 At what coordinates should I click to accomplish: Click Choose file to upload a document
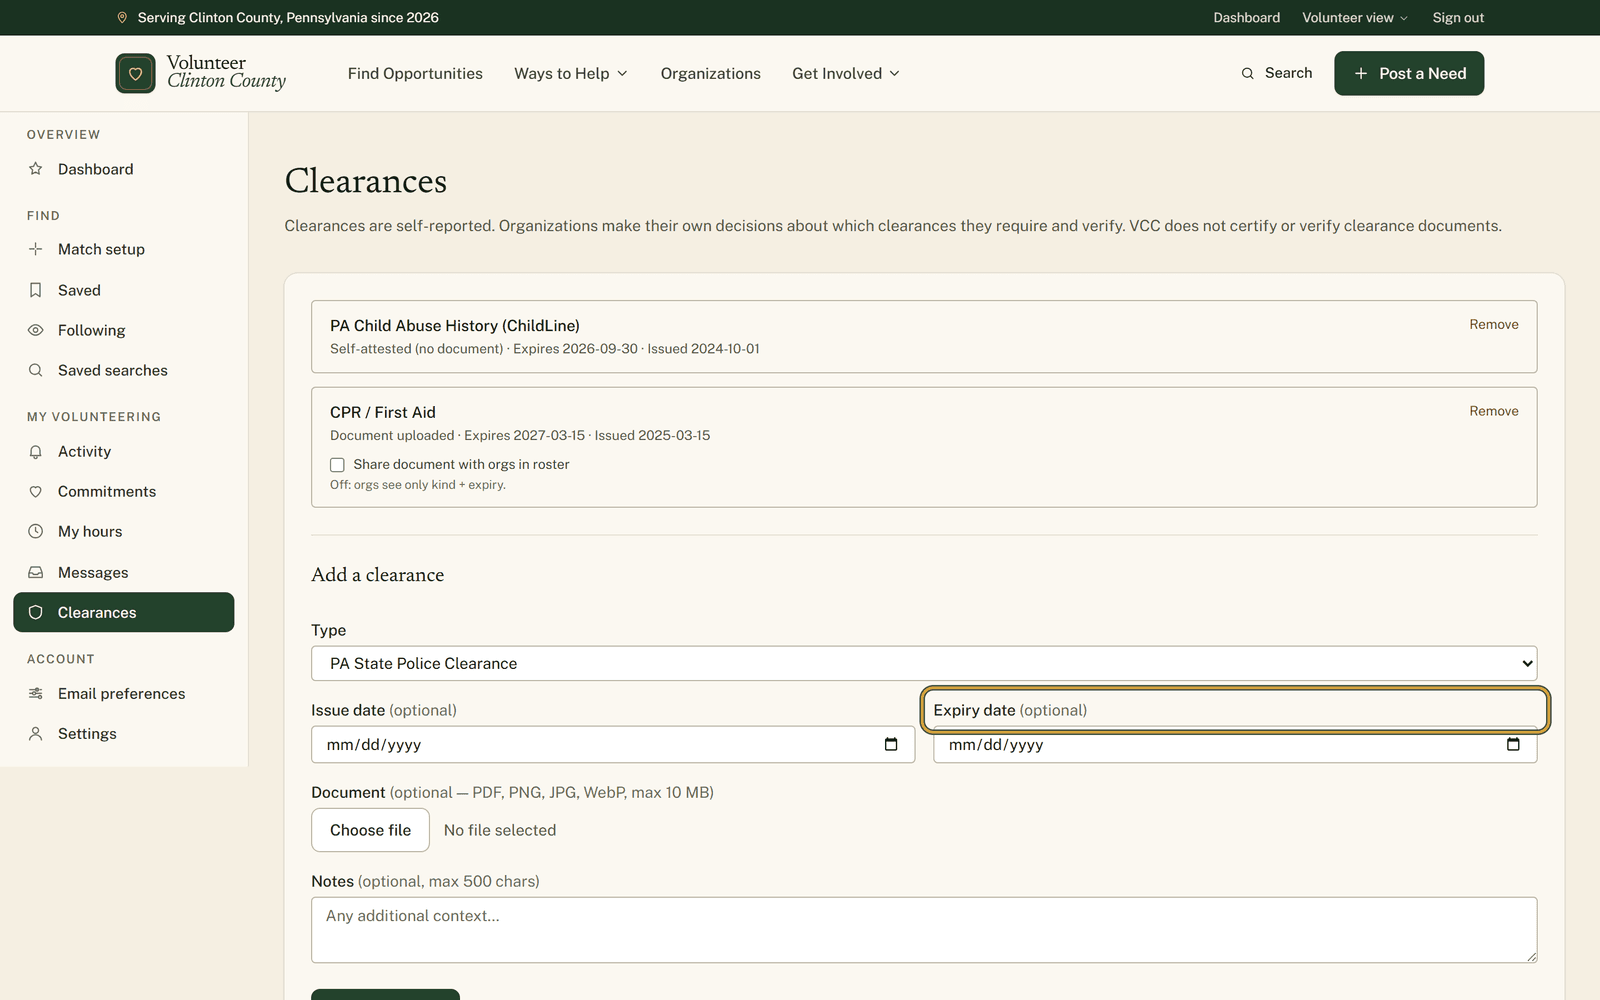point(370,830)
